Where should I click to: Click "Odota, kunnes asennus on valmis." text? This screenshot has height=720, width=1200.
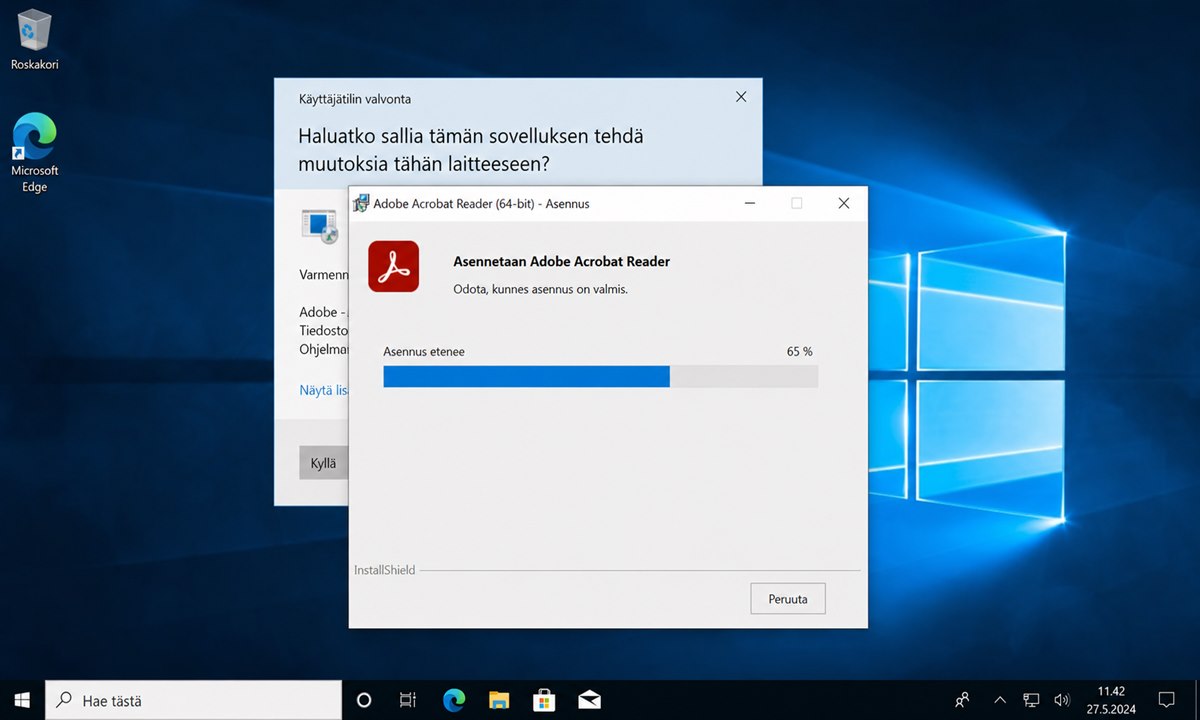pyautogui.click(x=541, y=290)
